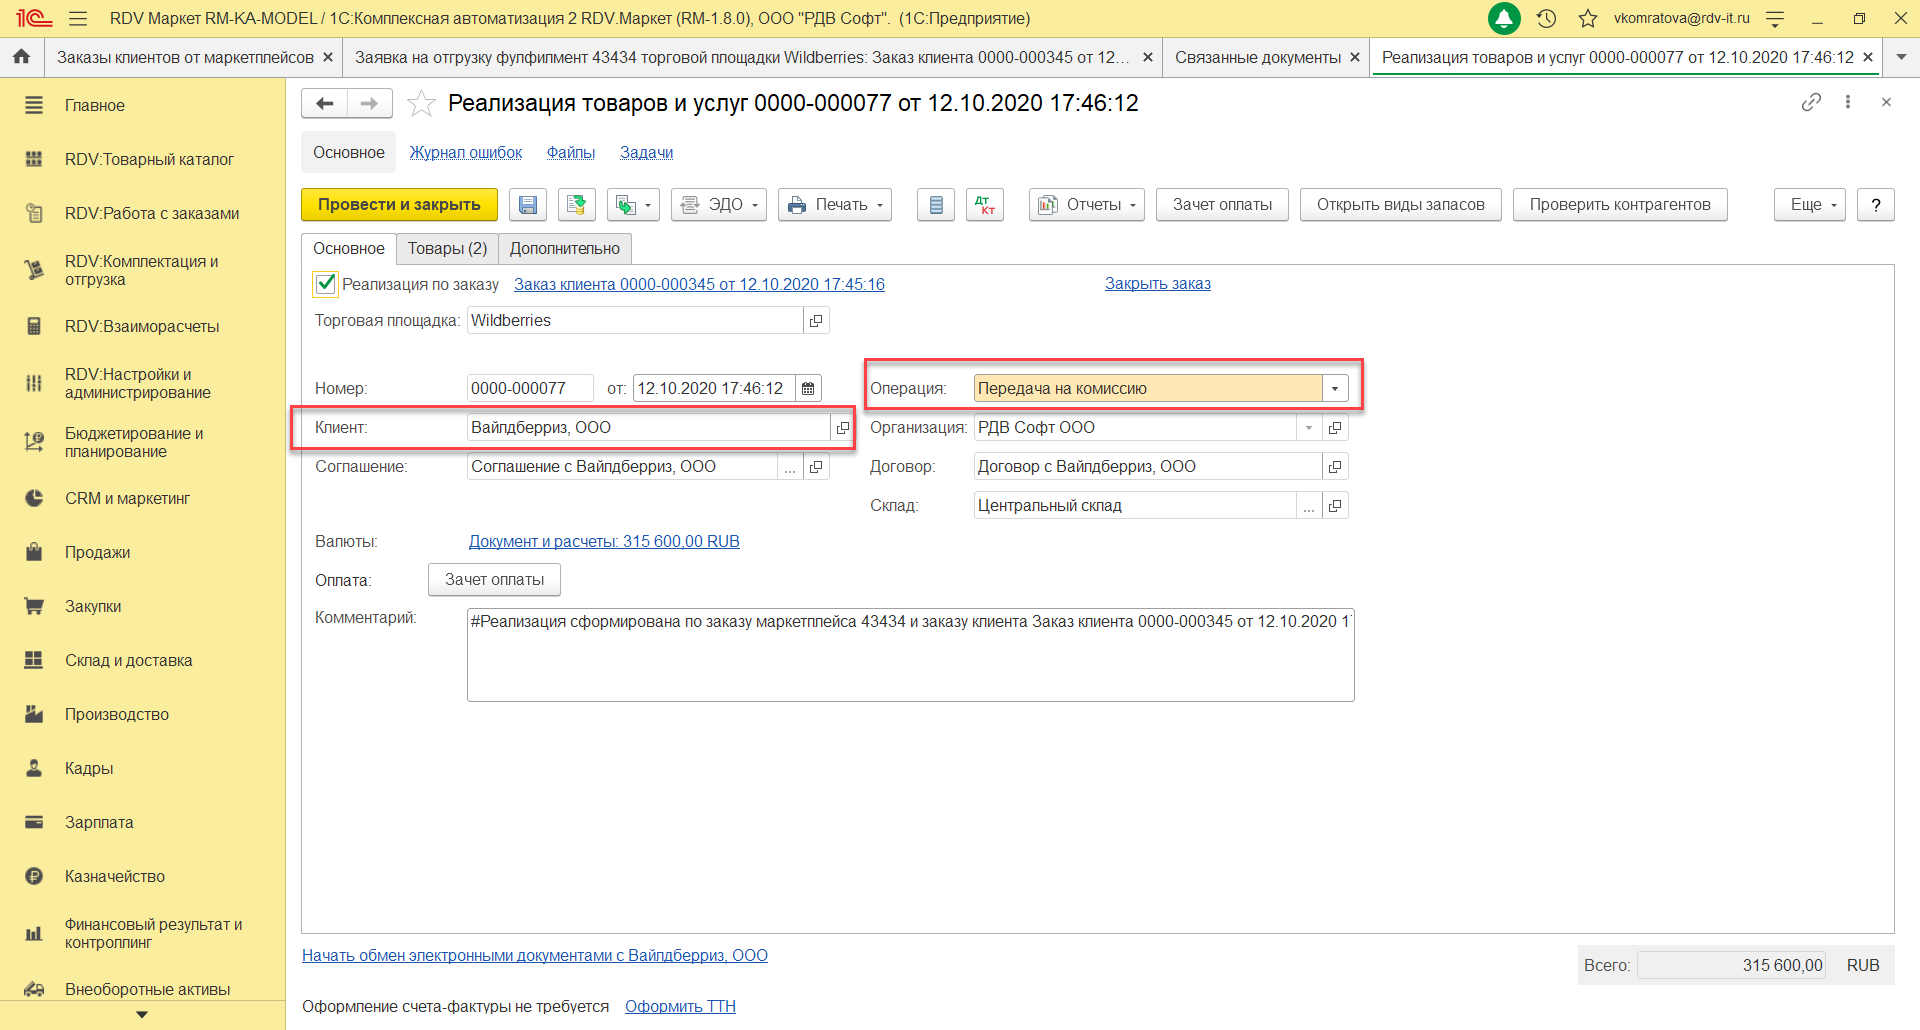
Task: Toggle the Реализация по заказу checkbox
Action: 326,284
